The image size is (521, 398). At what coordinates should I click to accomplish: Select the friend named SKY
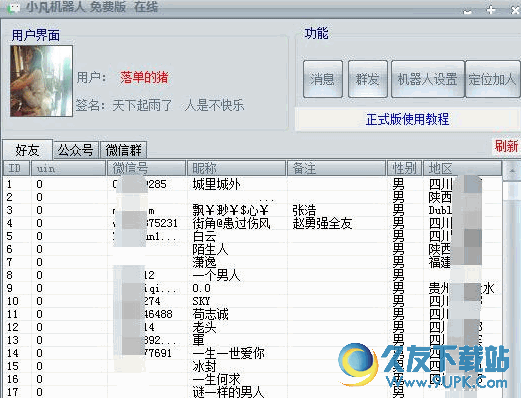point(201,301)
